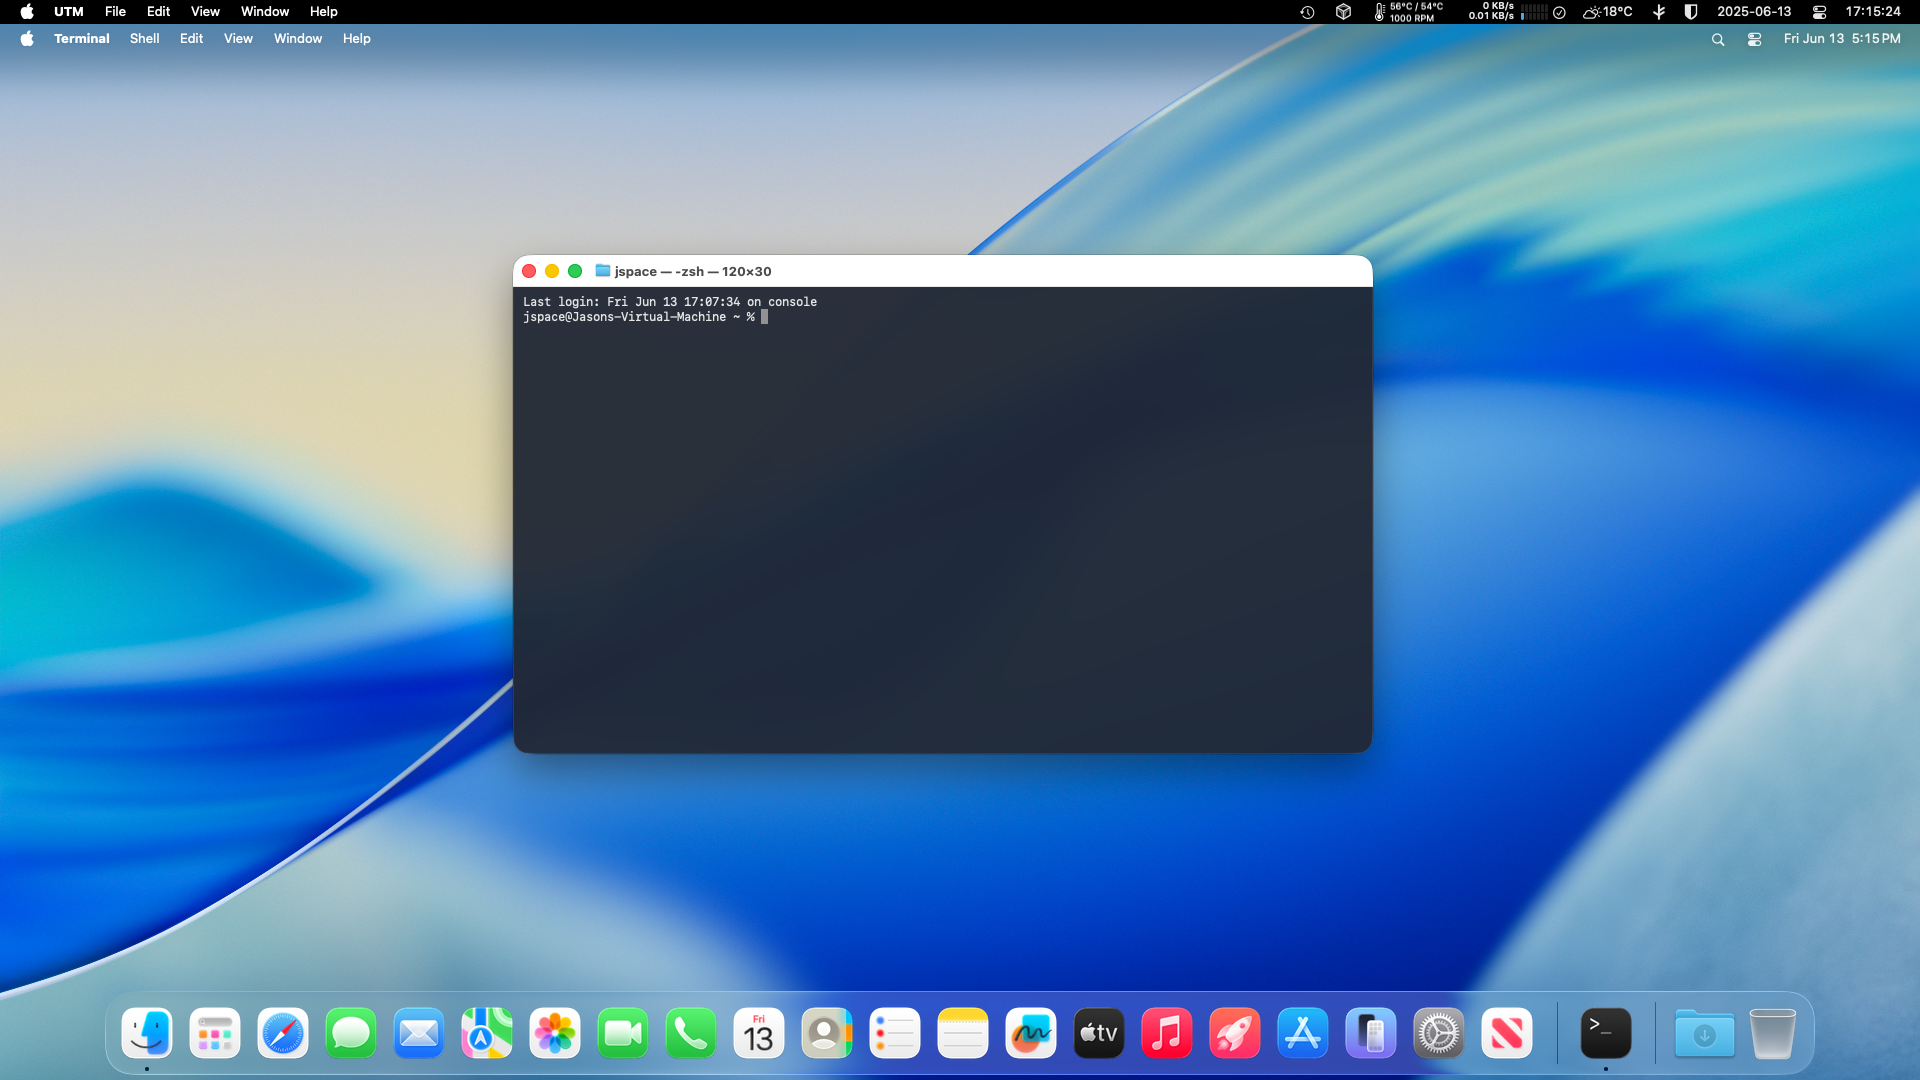Click the Spotlight search magnifier icon

[x=1718, y=39]
